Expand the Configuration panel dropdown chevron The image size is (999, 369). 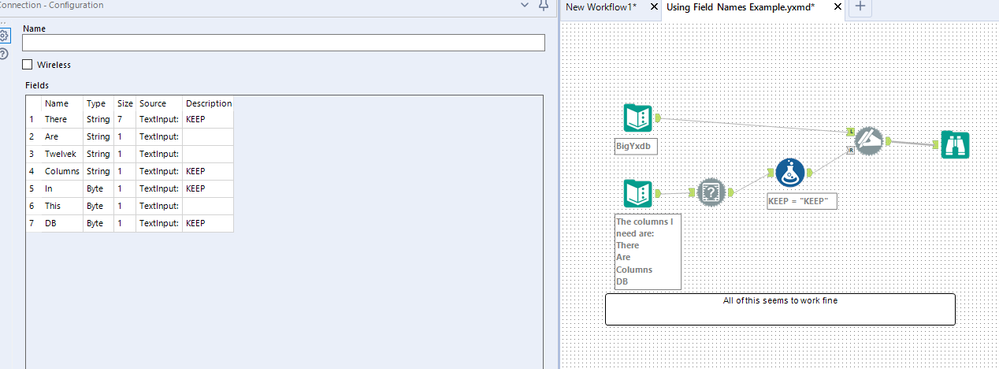524,5
